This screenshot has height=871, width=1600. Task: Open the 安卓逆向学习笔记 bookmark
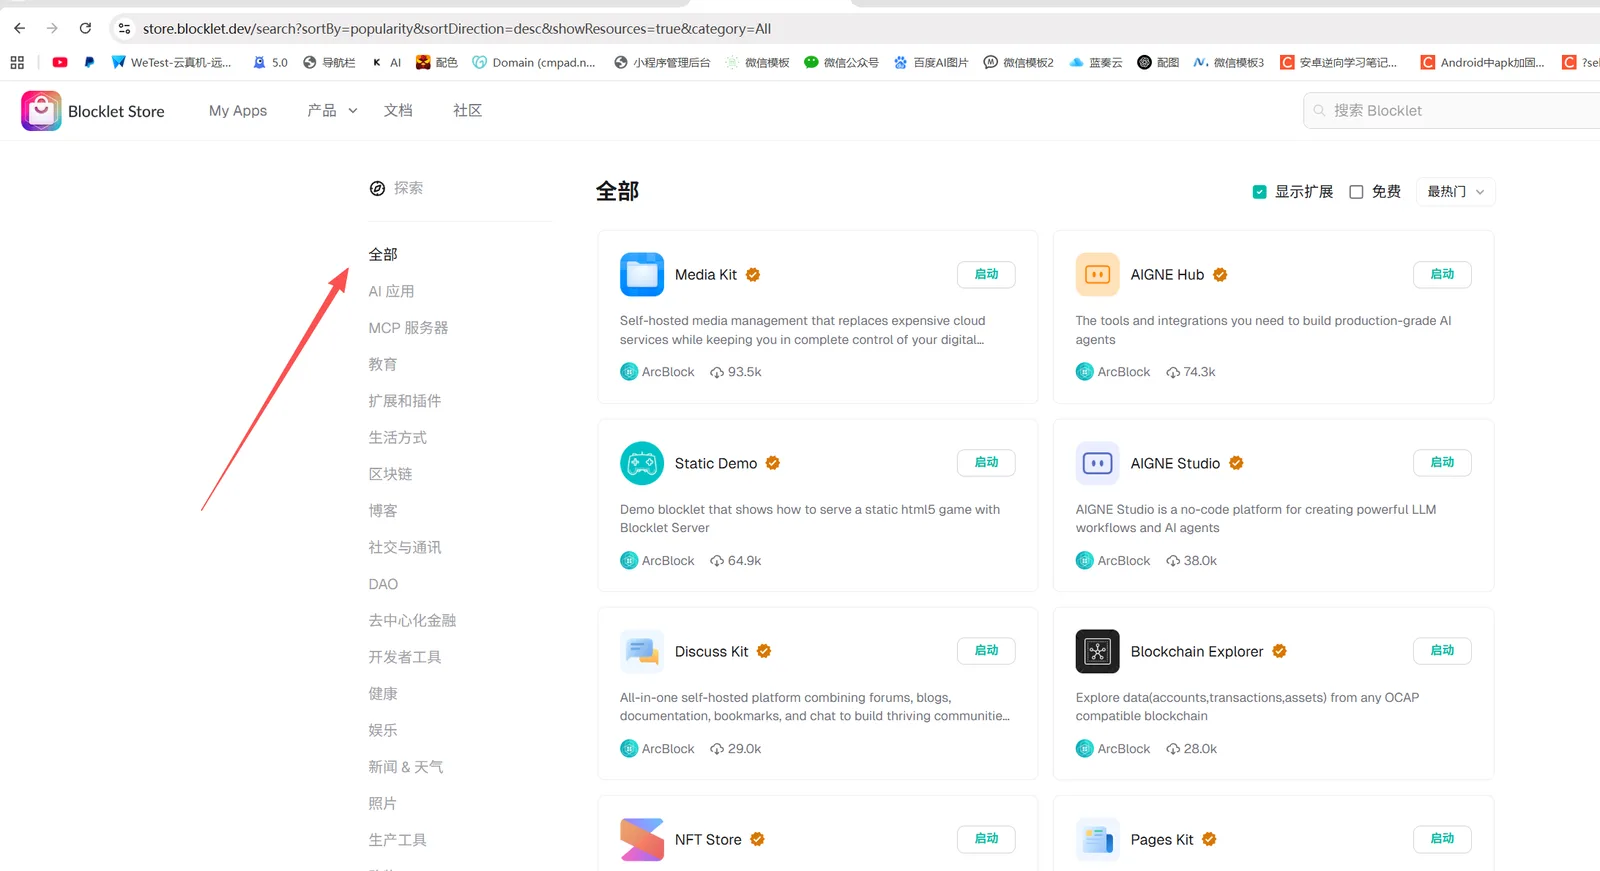(1339, 62)
